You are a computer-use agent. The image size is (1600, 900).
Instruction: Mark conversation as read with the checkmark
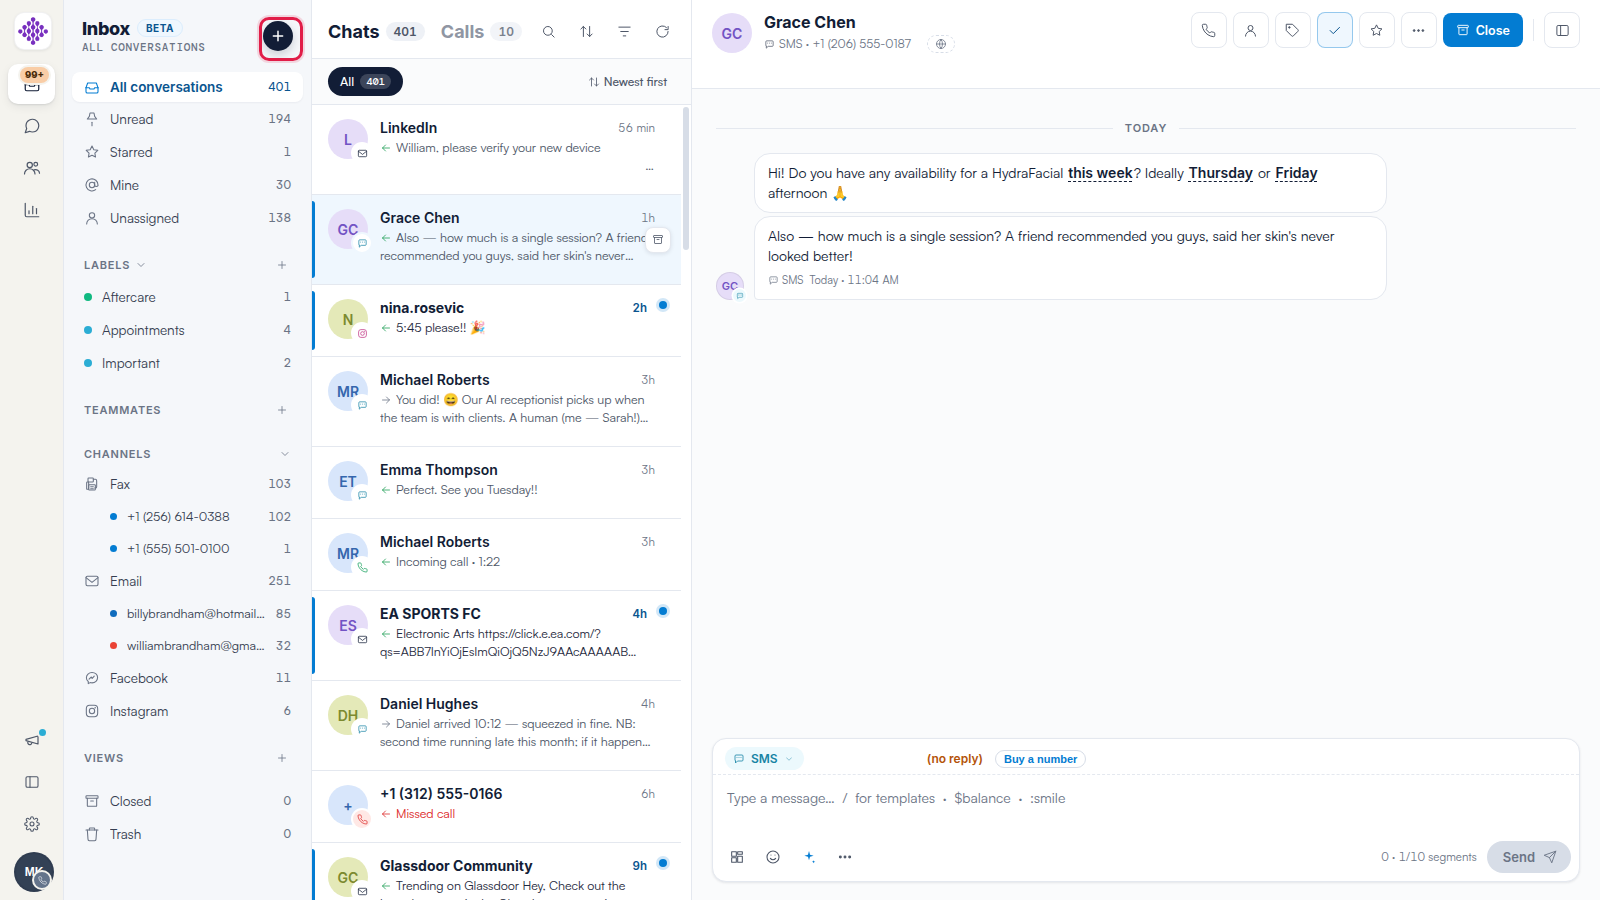tap(1335, 30)
